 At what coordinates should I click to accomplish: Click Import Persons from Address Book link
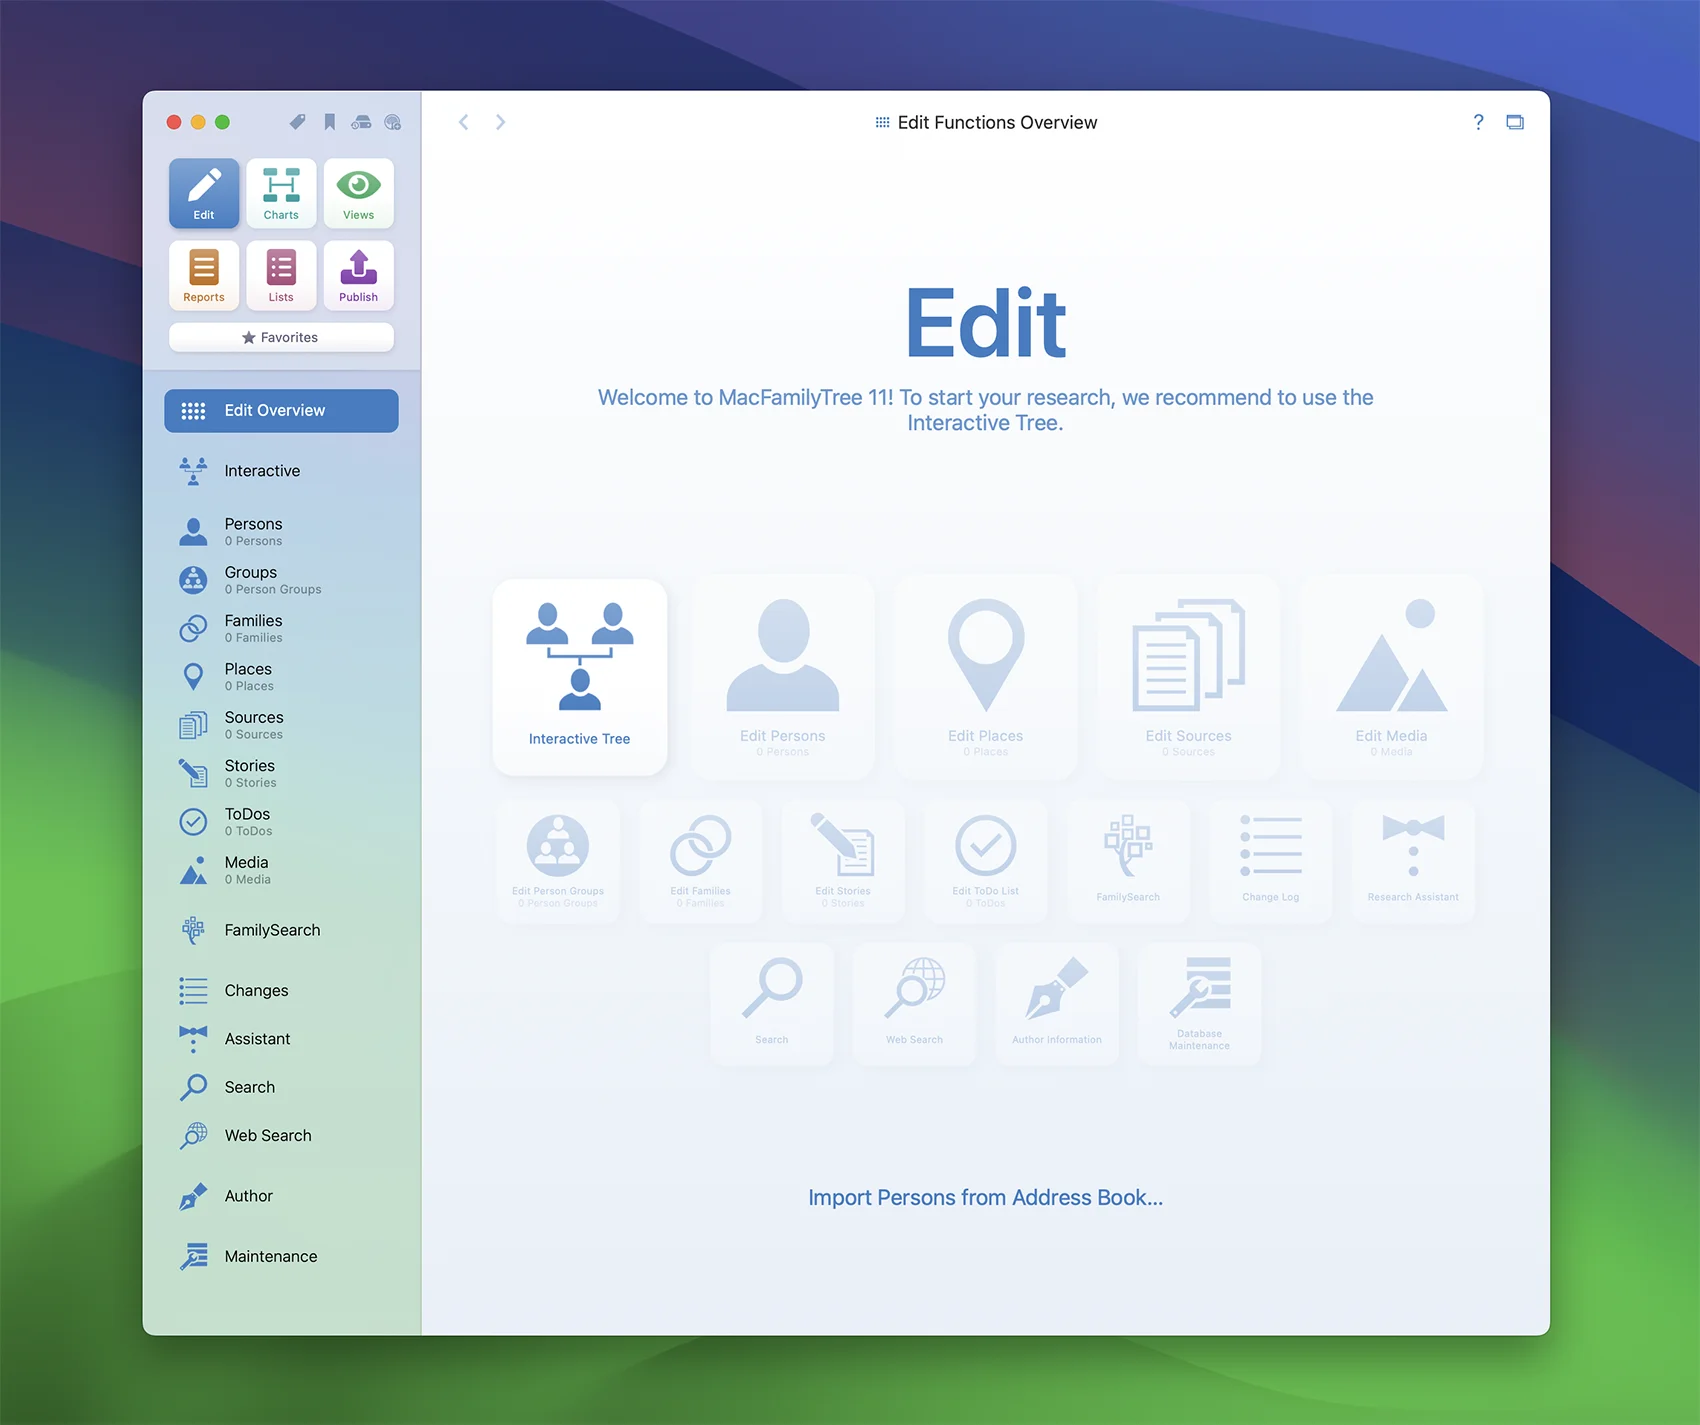tap(986, 1198)
